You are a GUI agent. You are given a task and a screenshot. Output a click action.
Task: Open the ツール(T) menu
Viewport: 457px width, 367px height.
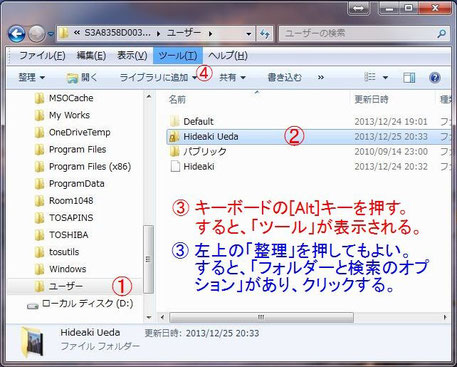178,55
